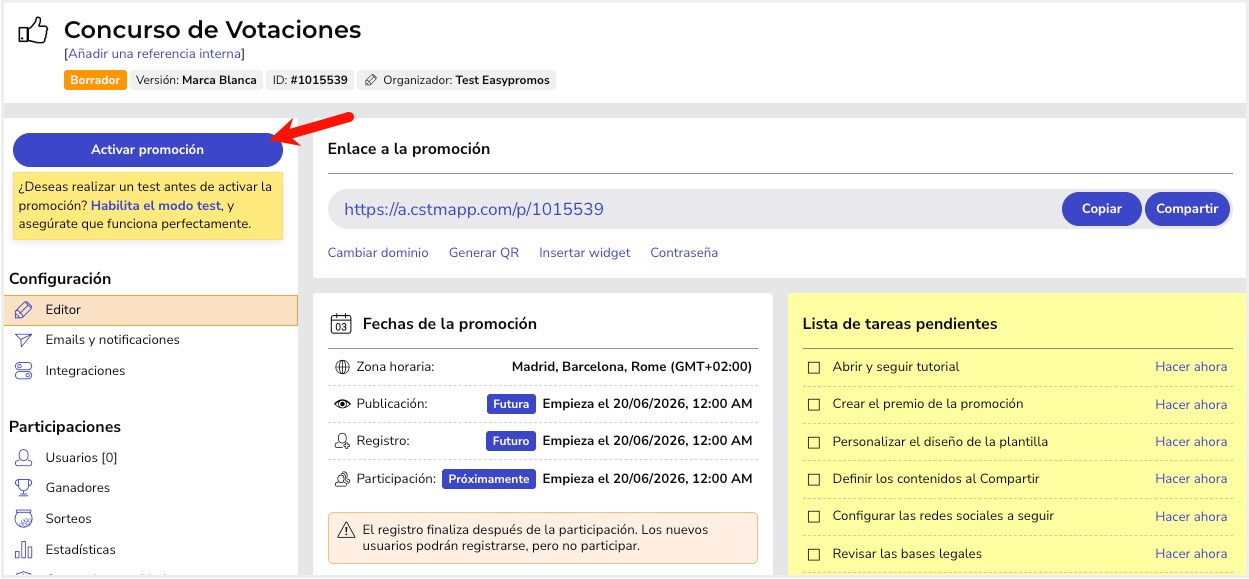This screenshot has width=1249, height=579.
Task: Click Añadir una referencia interna link
Action: coord(154,54)
